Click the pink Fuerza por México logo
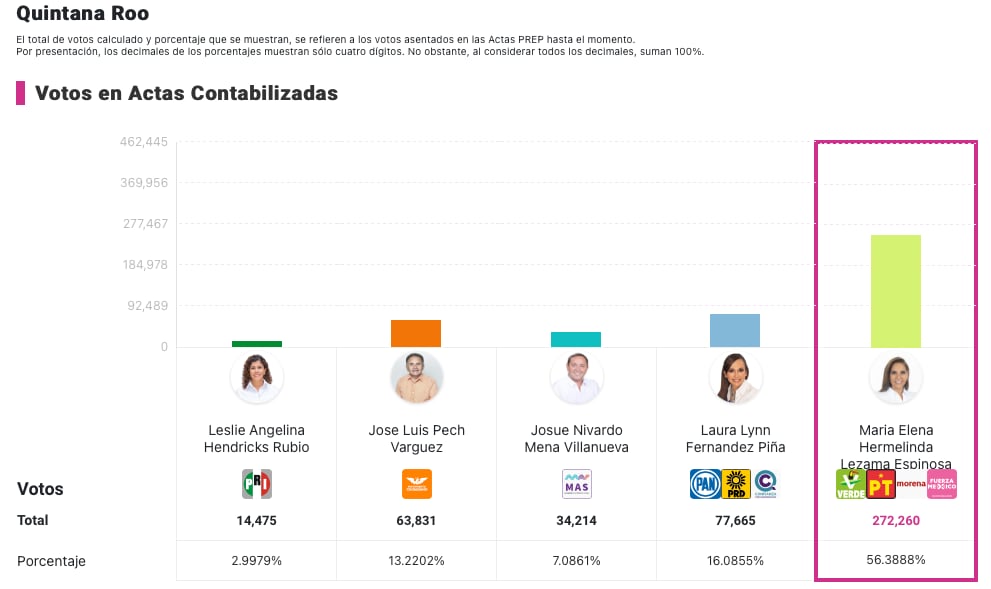 [x=942, y=484]
